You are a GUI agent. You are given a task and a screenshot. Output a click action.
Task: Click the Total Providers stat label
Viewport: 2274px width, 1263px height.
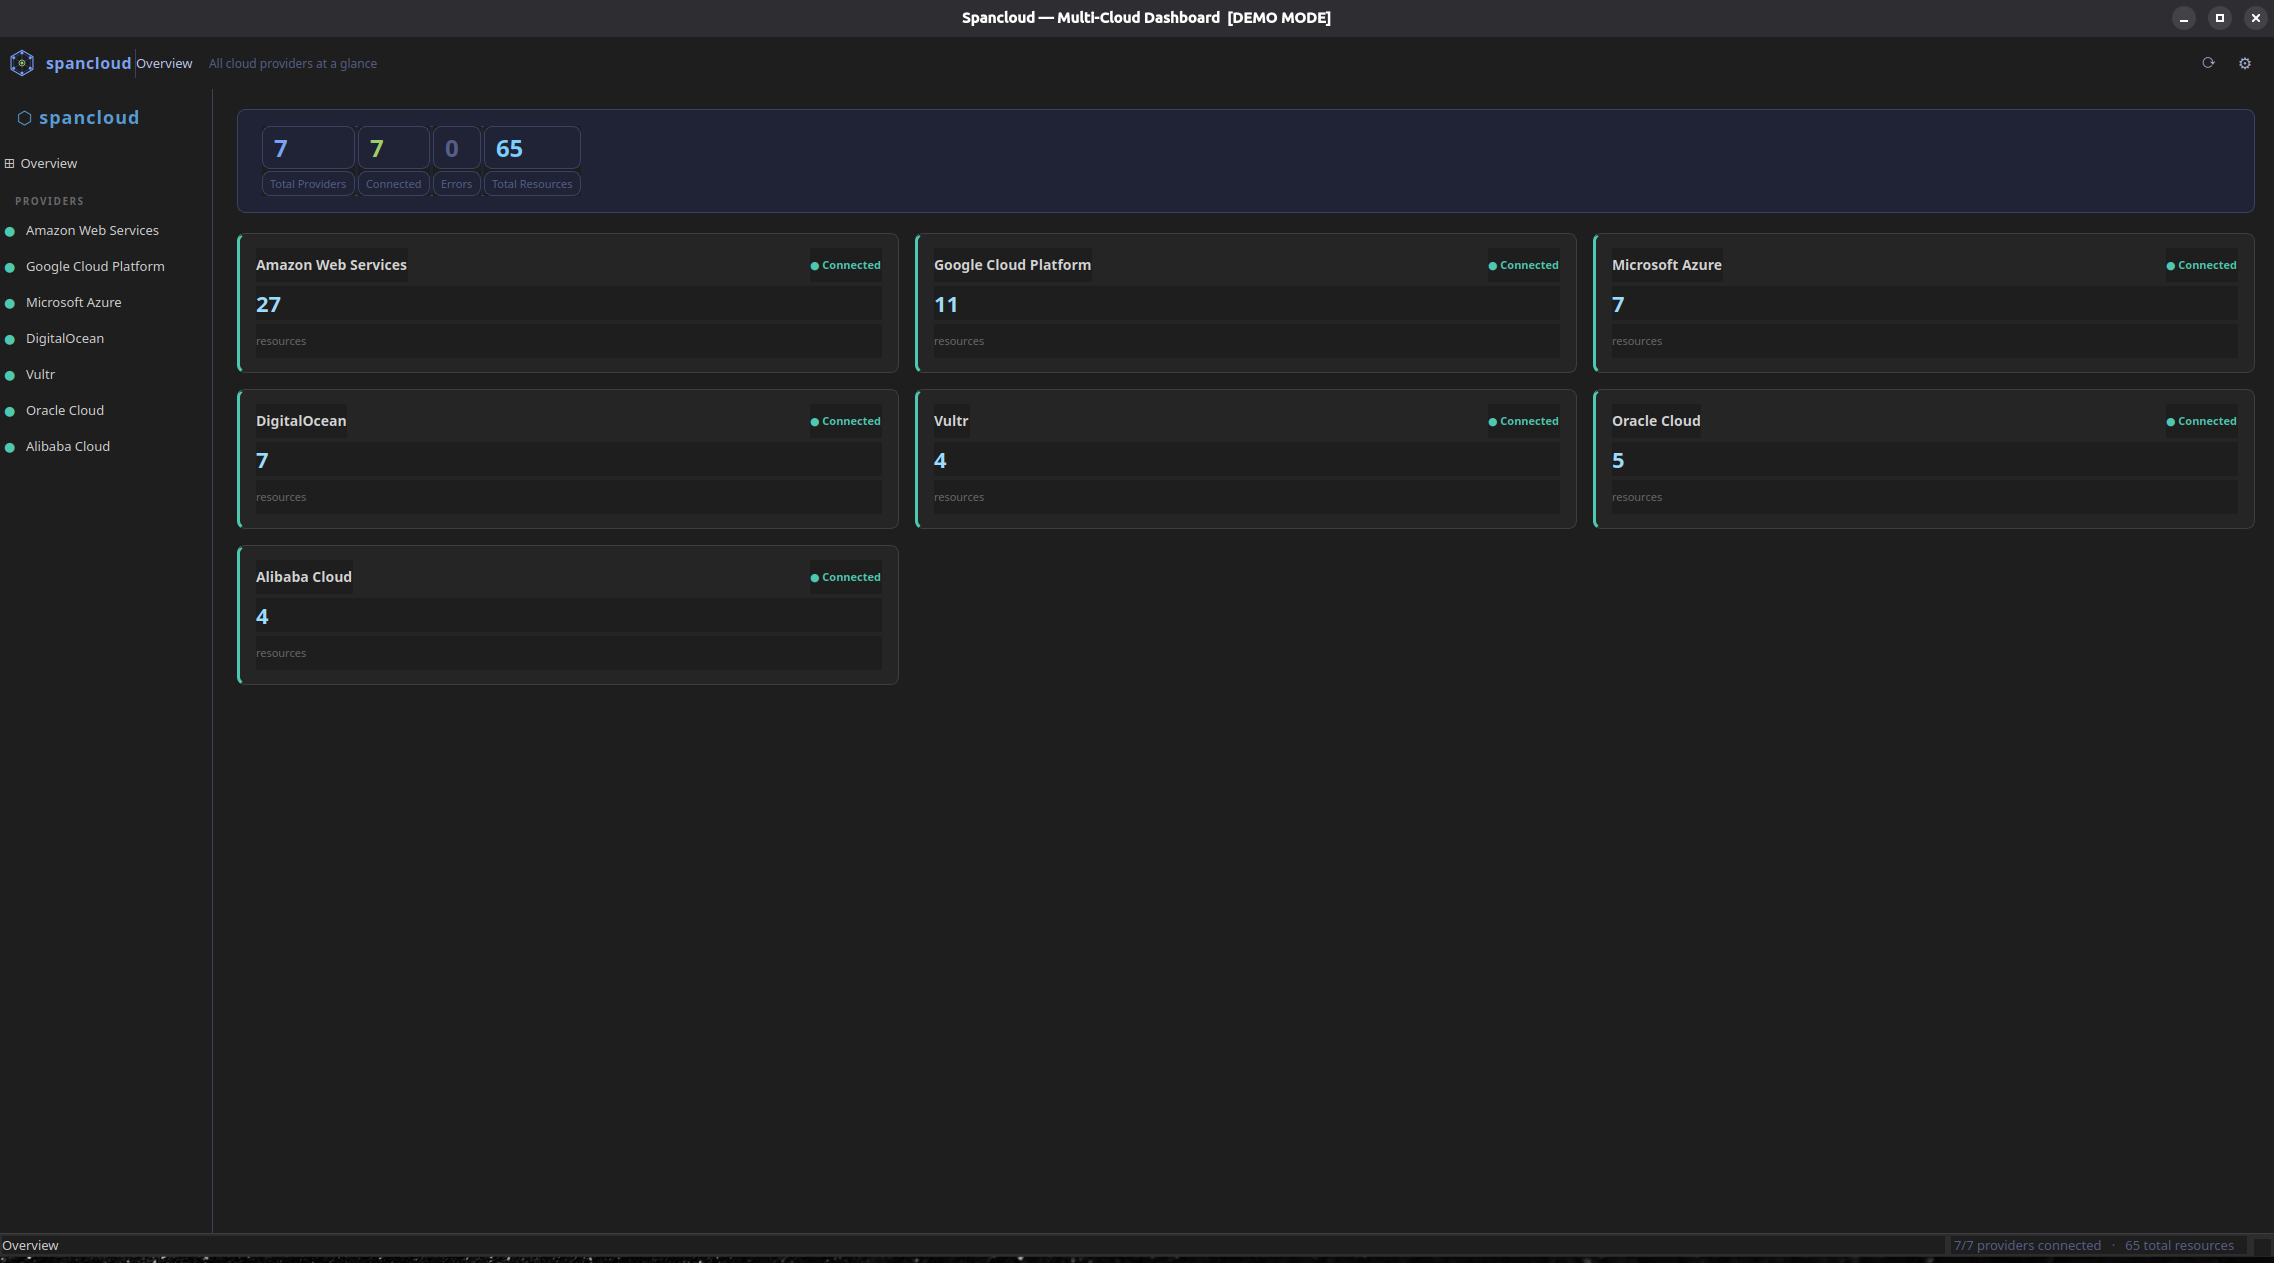click(x=308, y=184)
